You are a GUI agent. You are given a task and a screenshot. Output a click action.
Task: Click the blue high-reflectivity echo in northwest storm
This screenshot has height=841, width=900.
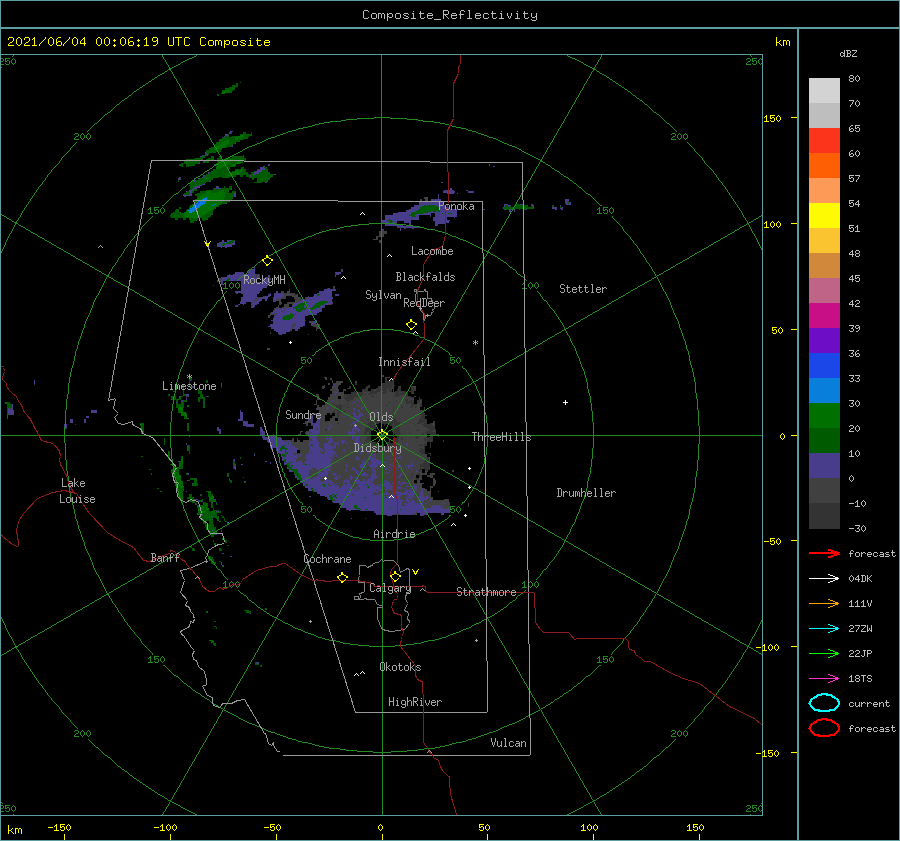click(198, 206)
